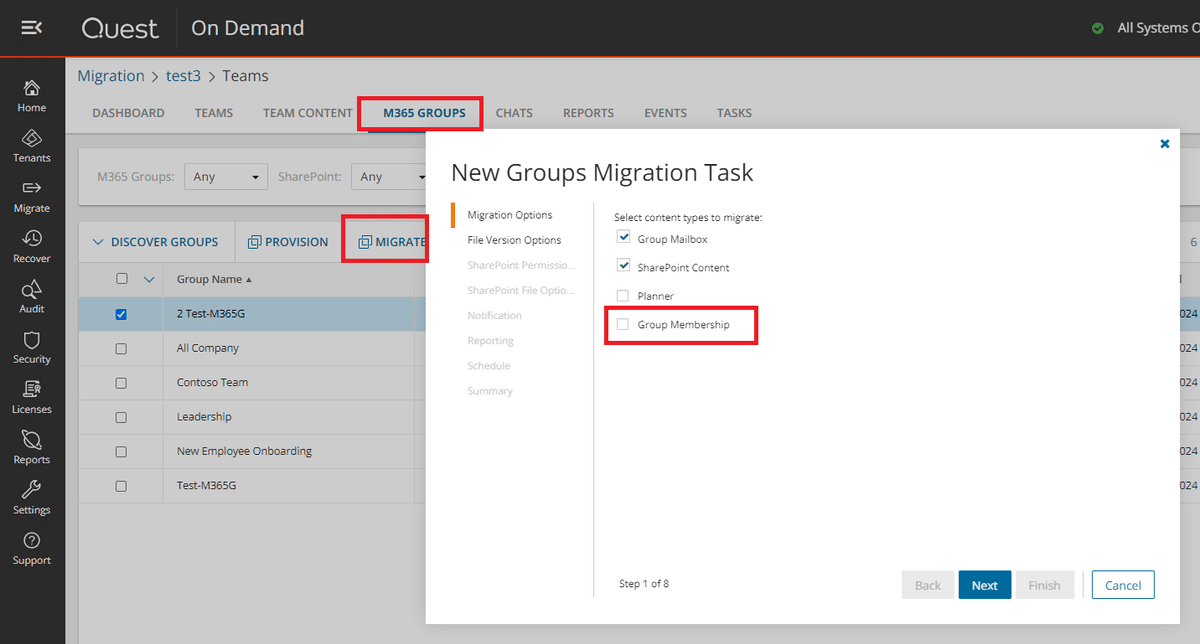Screen dimensions: 1200x644
Task: Follow the test3 breadcrumb link
Action: [183, 75]
